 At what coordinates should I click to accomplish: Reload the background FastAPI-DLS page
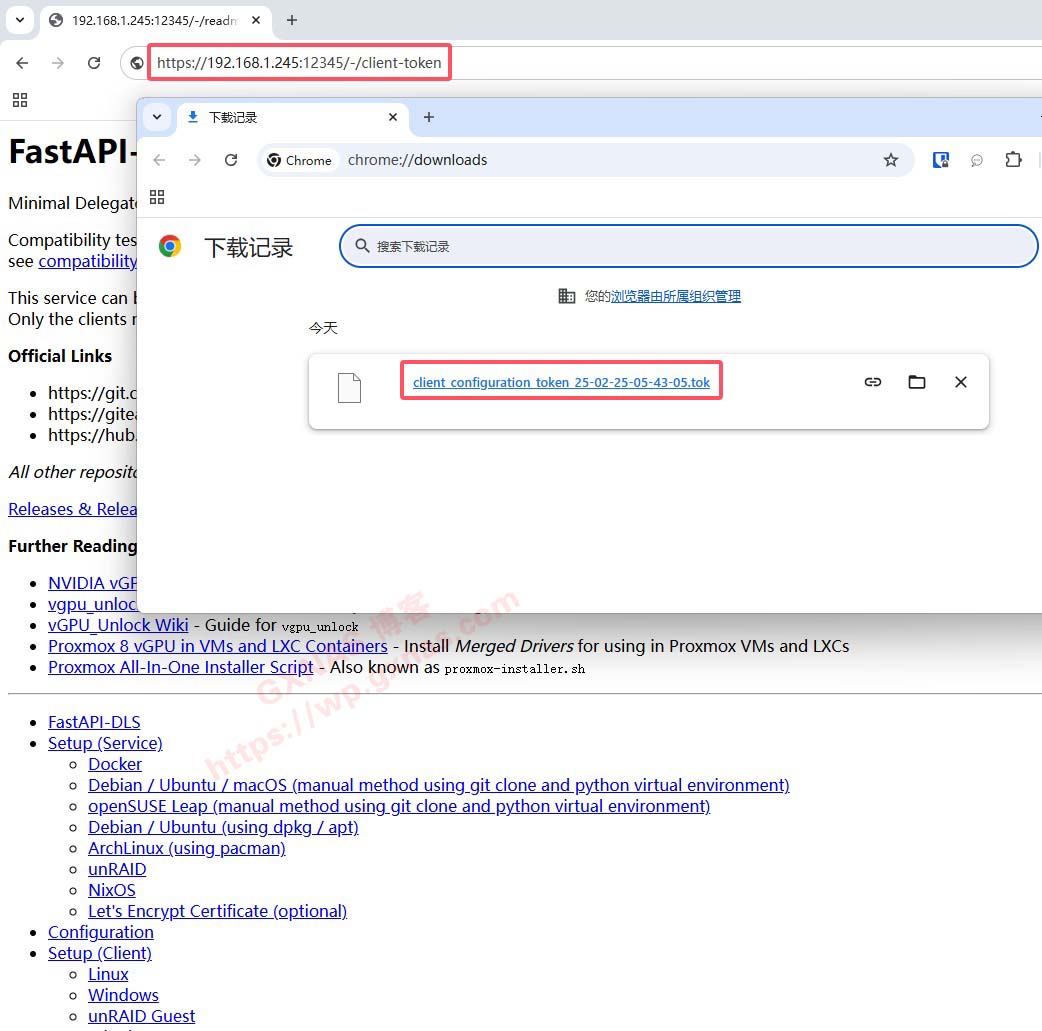94,63
